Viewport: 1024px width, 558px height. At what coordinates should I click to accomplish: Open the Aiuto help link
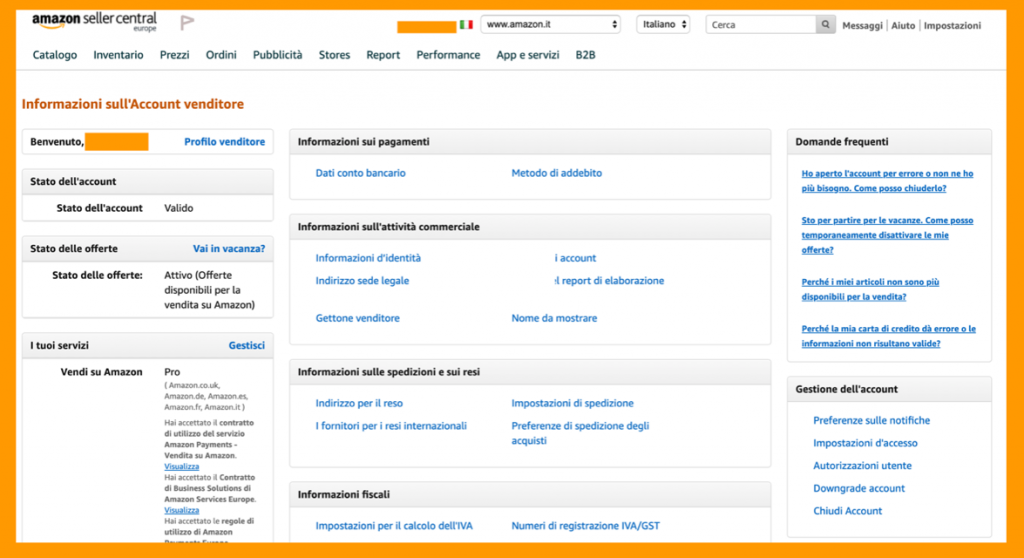[x=903, y=25]
